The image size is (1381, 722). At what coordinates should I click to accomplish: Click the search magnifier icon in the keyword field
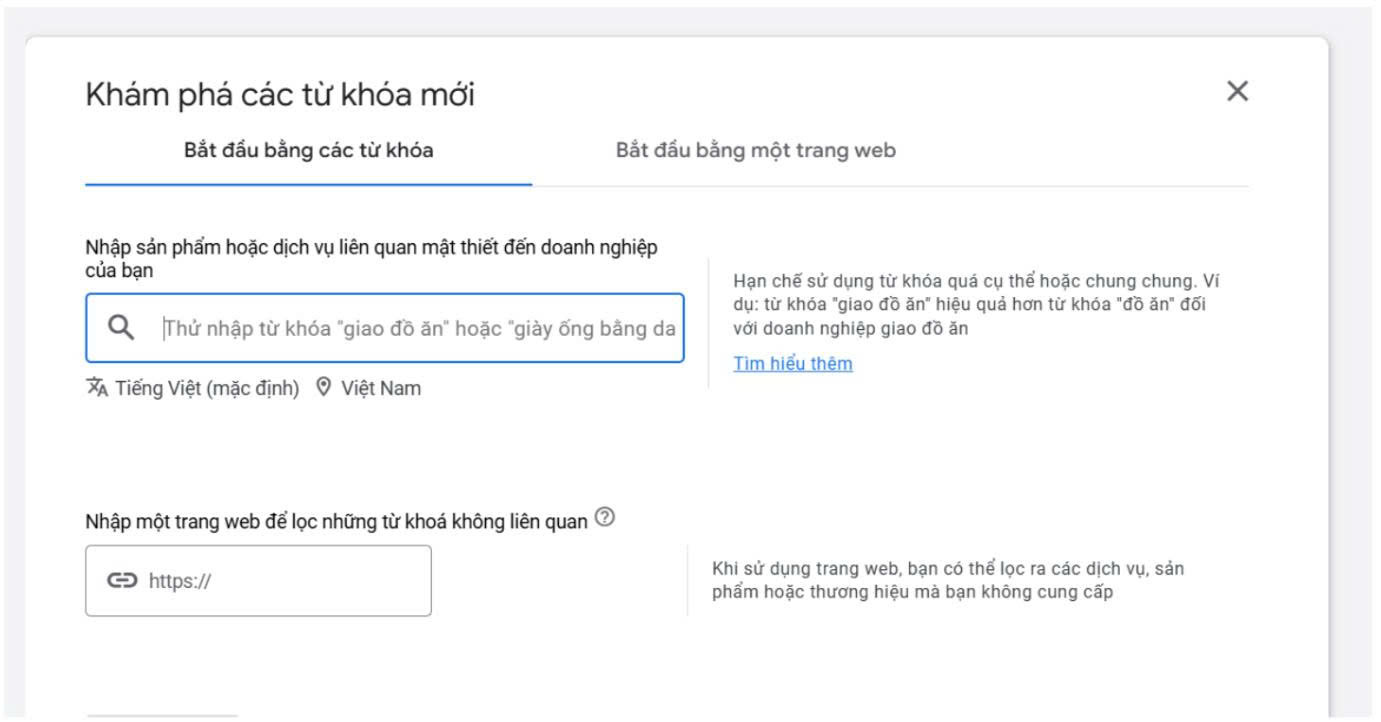pyautogui.click(x=122, y=327)
